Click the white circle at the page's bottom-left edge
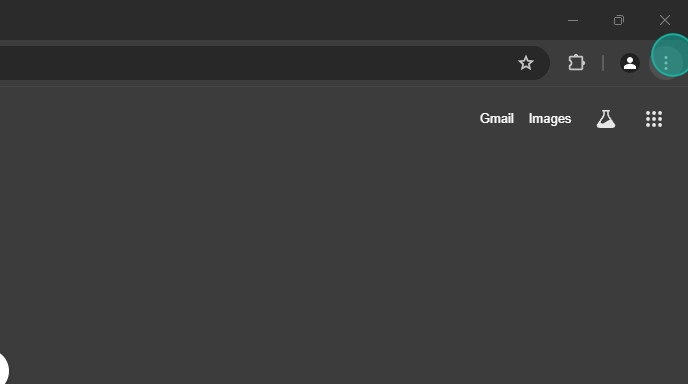 point(4,369)
